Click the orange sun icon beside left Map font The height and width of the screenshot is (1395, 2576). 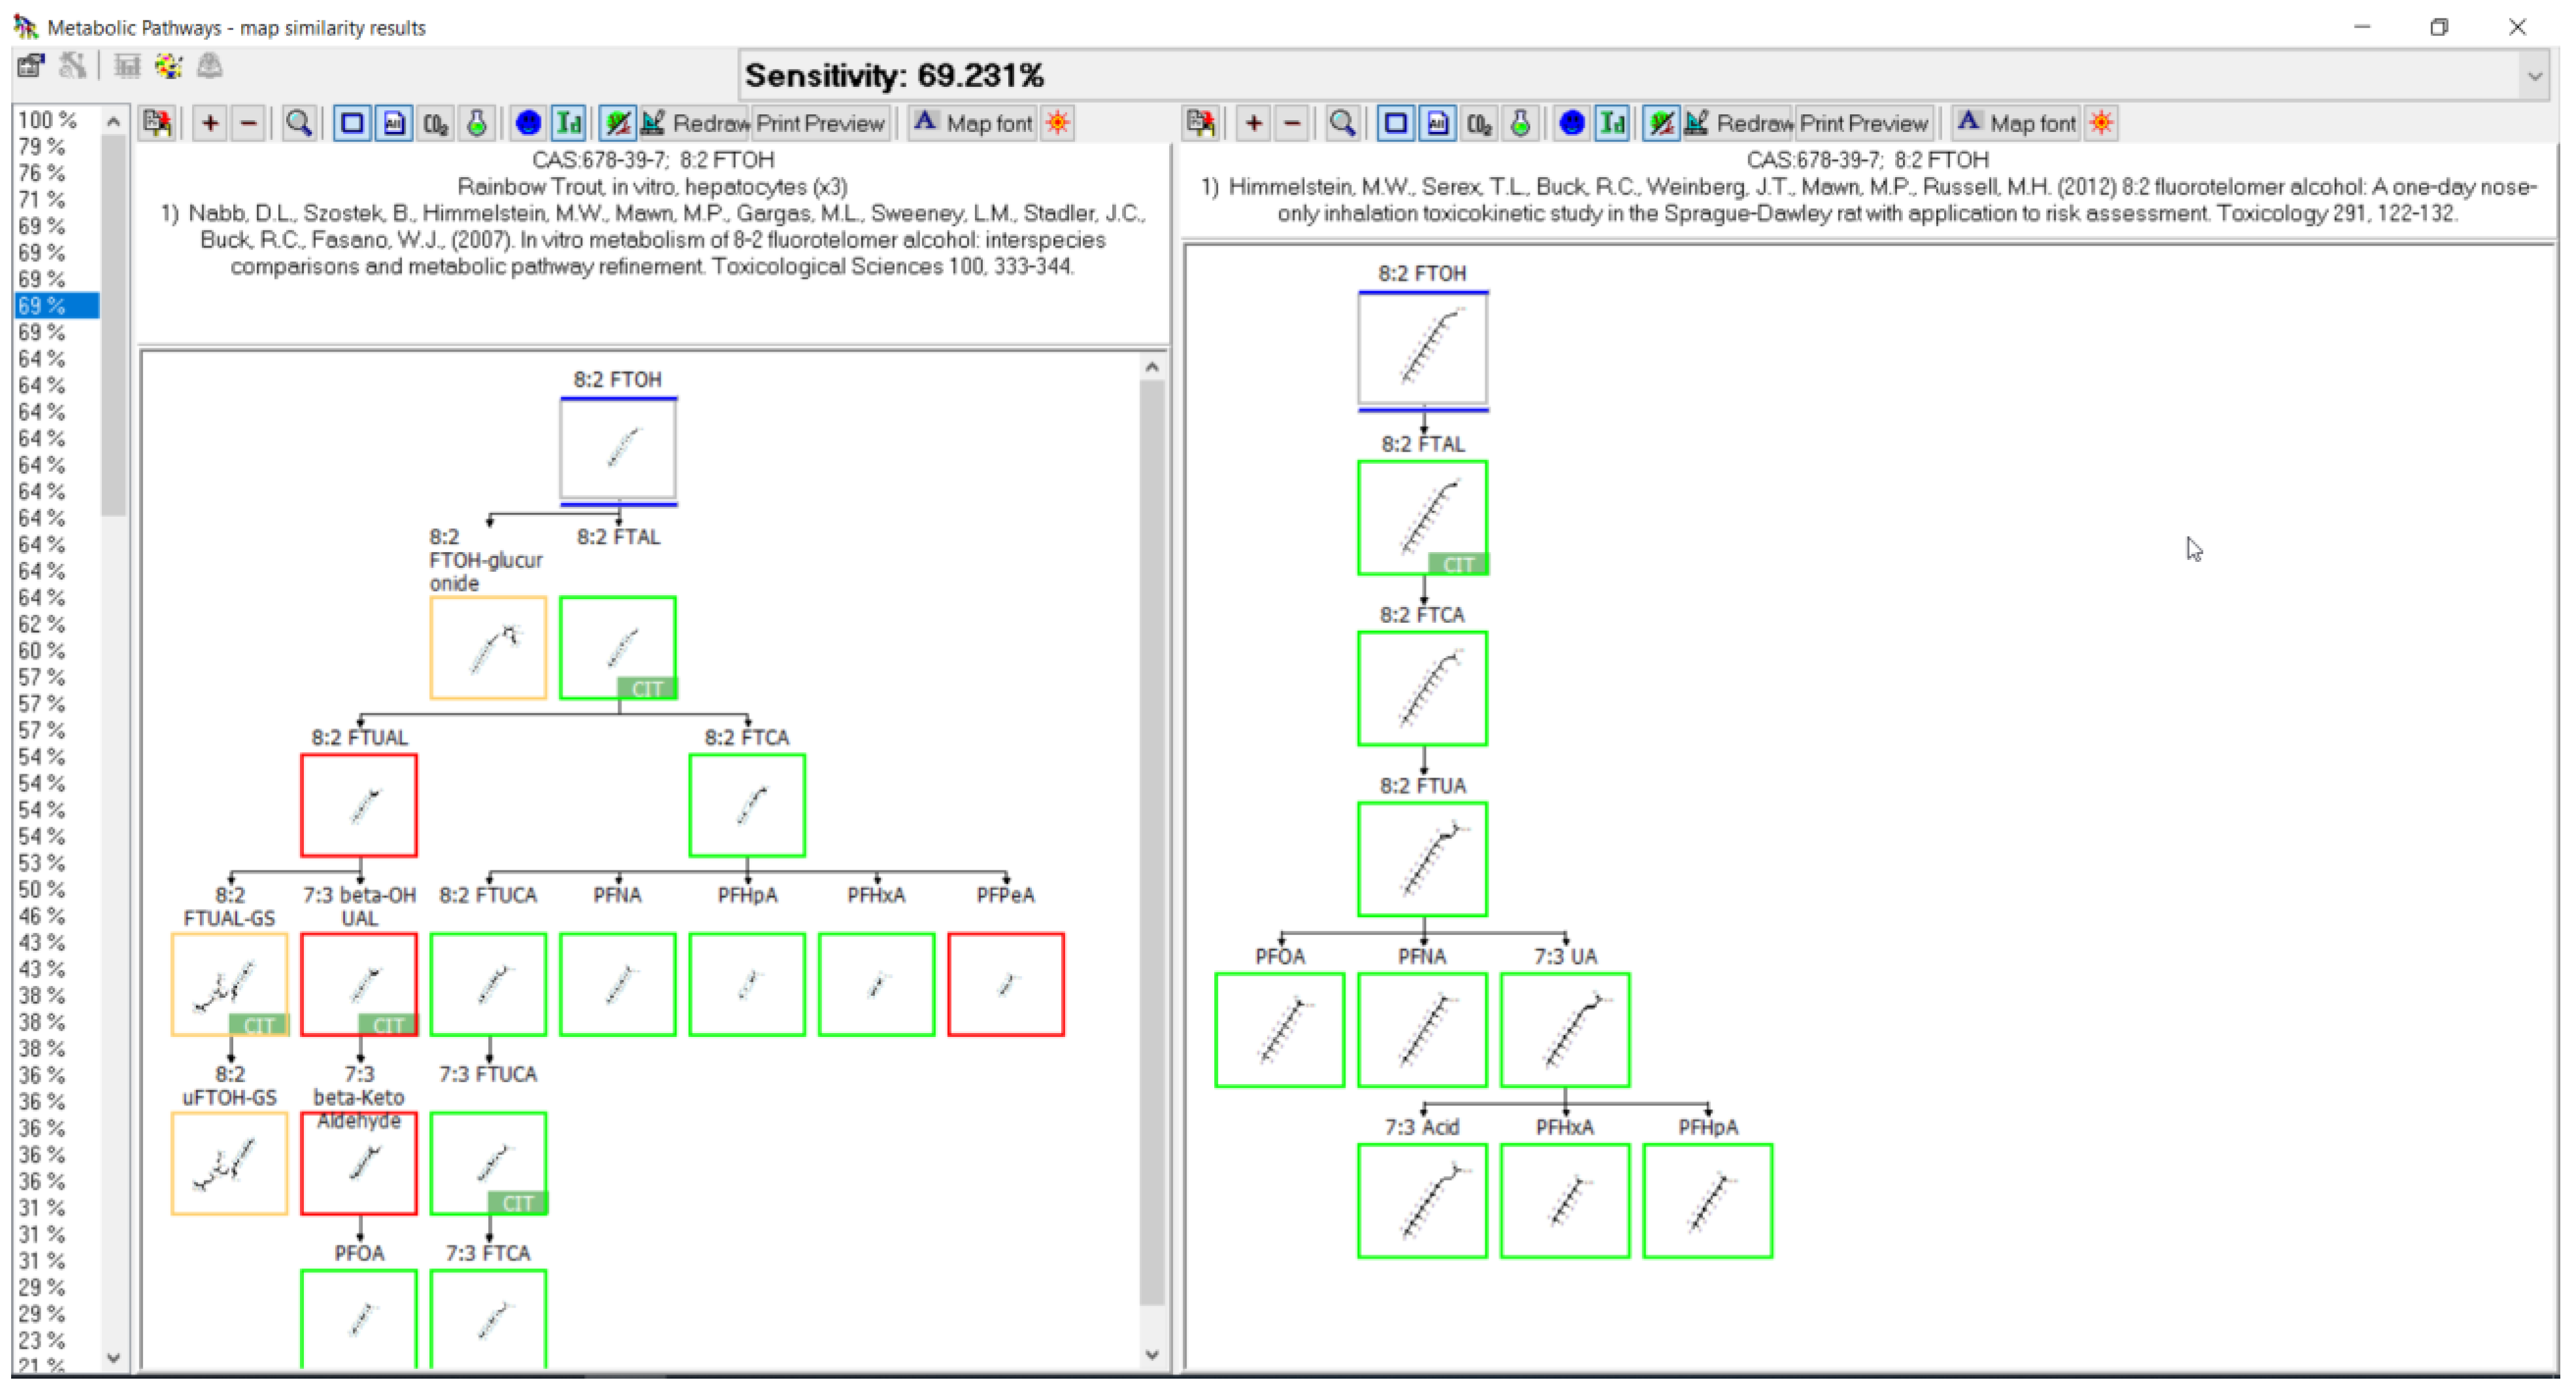(x=1058, y=123)
